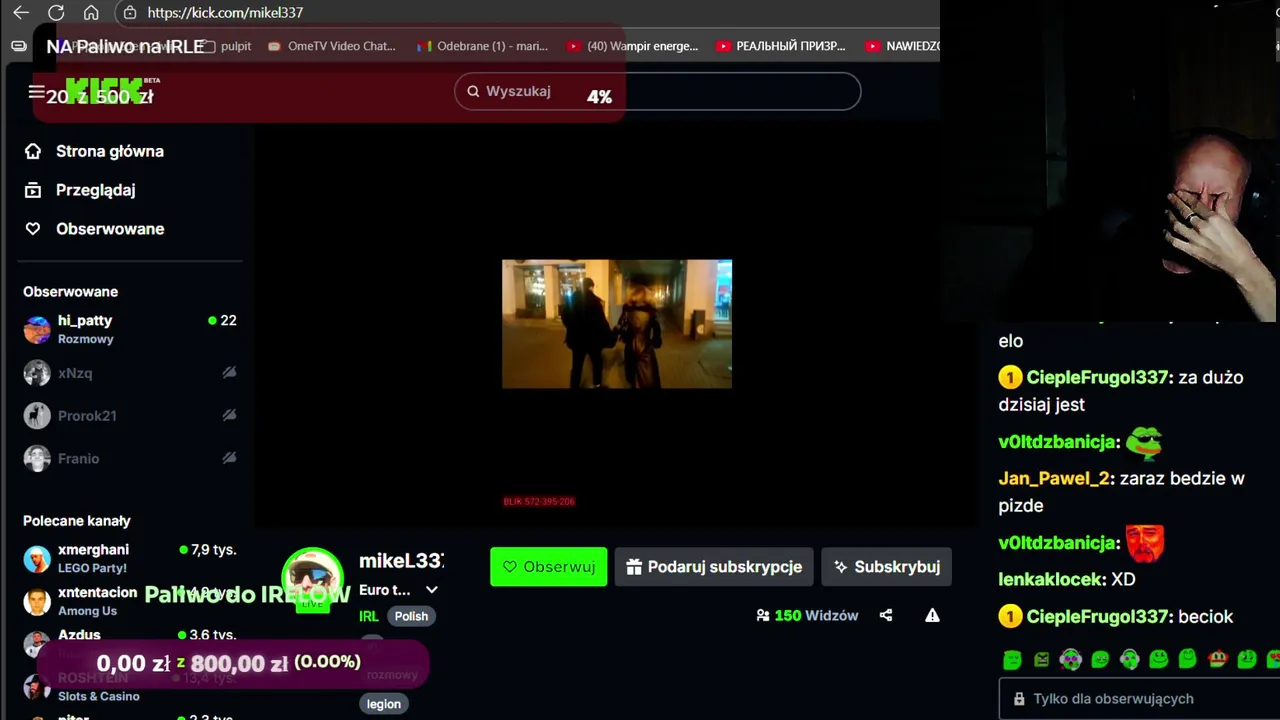Click the site info lock icon
The width and height of the screenshot is (1280, 720).
[x=129, y=13]
